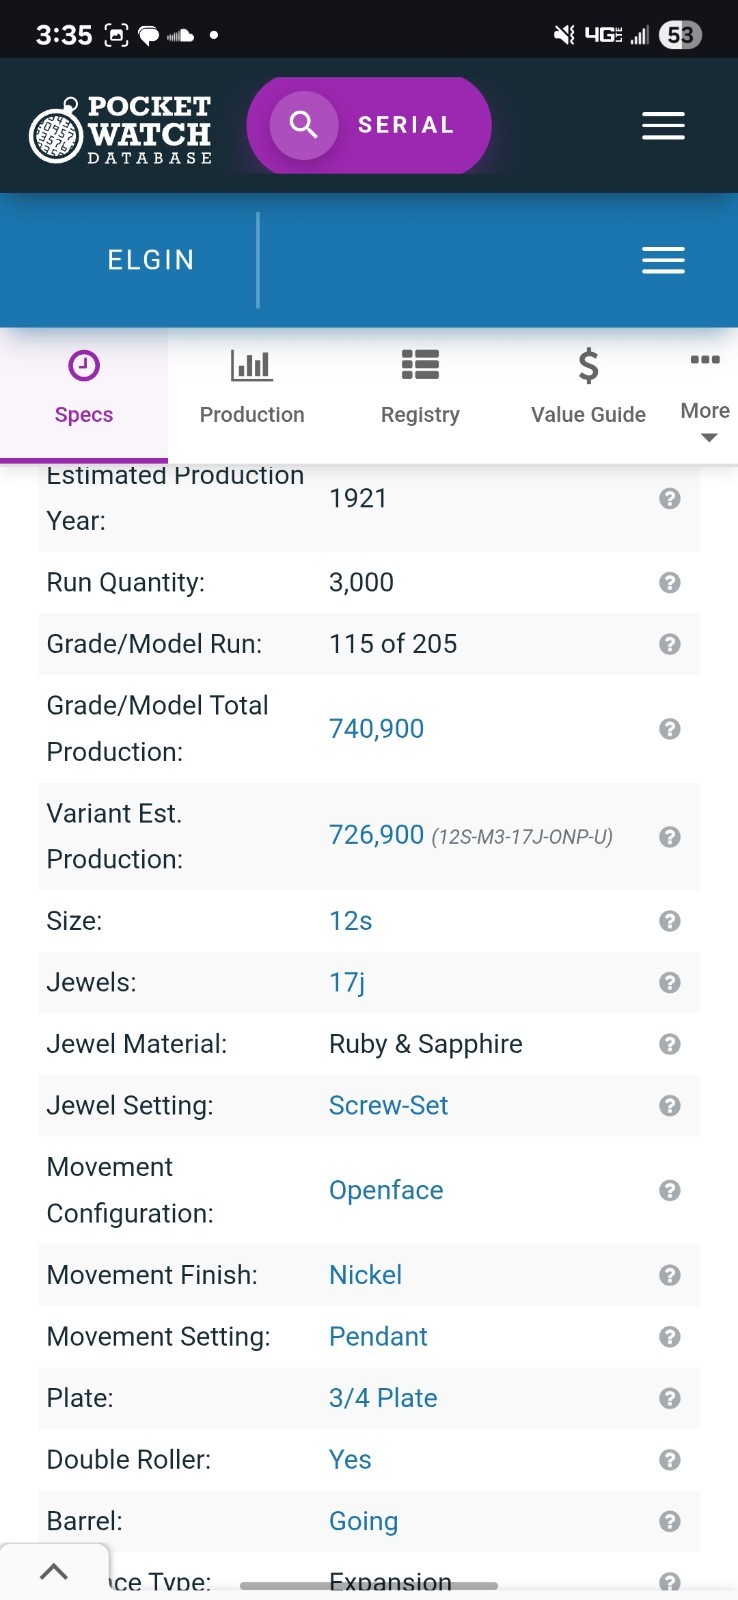Select the variant code (12S-M3-17J-ONP-U)
Image resolution: width=738 pixels, height=1600 pixels.
(522, 837)
